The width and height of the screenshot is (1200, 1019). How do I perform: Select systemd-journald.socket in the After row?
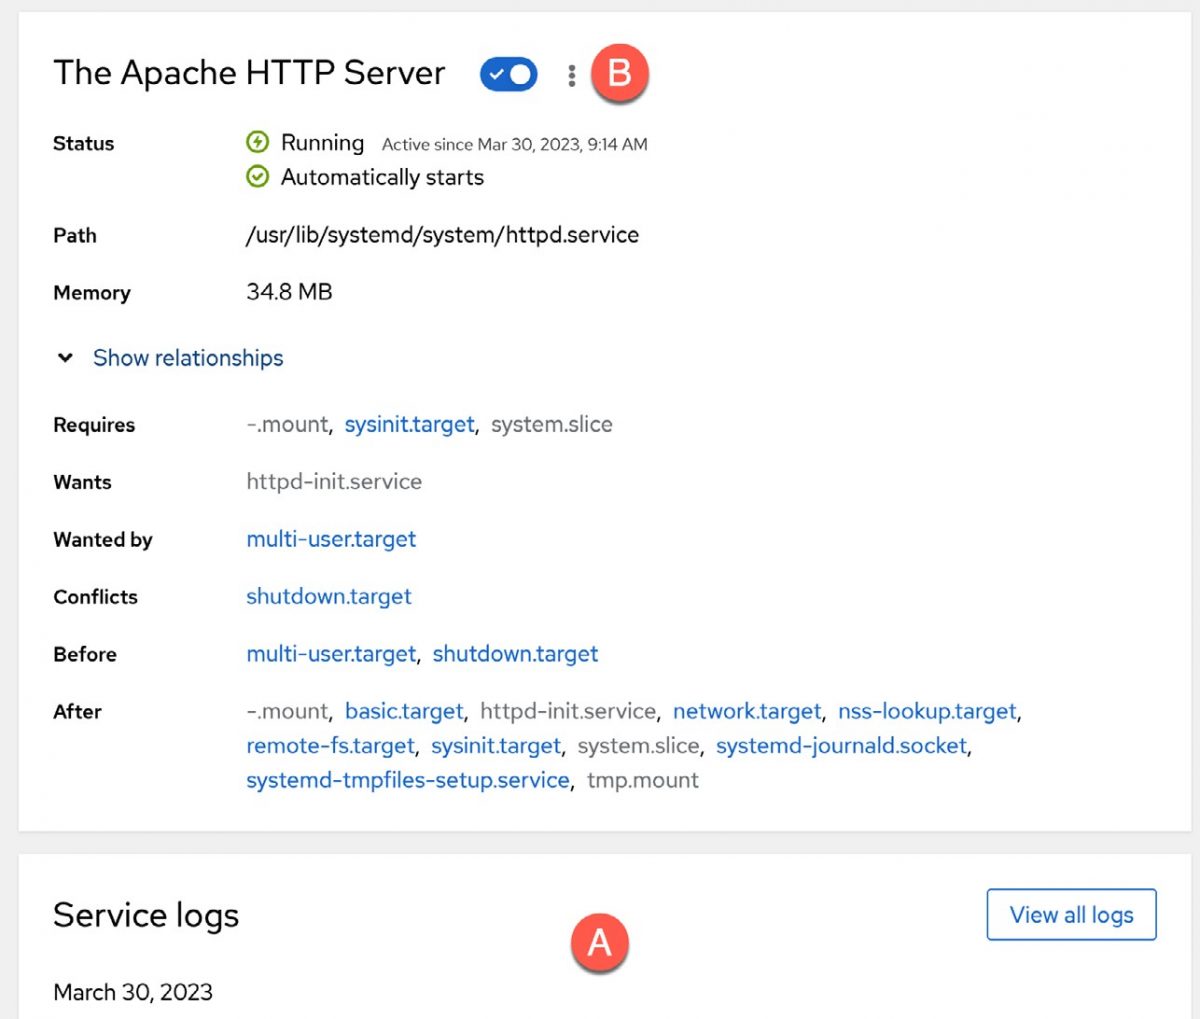click(x=844, y=745)
